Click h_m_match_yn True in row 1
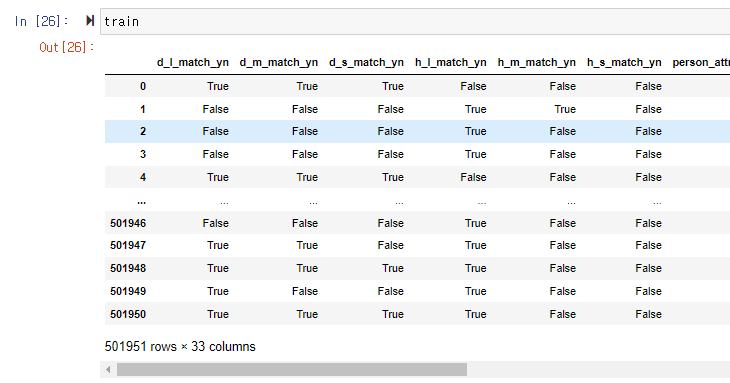Viewport: 730px width, 383px height. click(565, 109)
